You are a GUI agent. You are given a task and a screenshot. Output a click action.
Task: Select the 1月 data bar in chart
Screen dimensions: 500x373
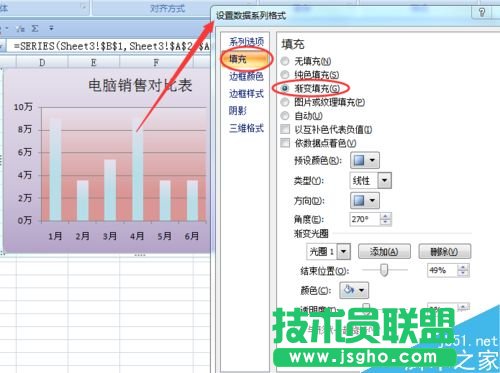55,169
